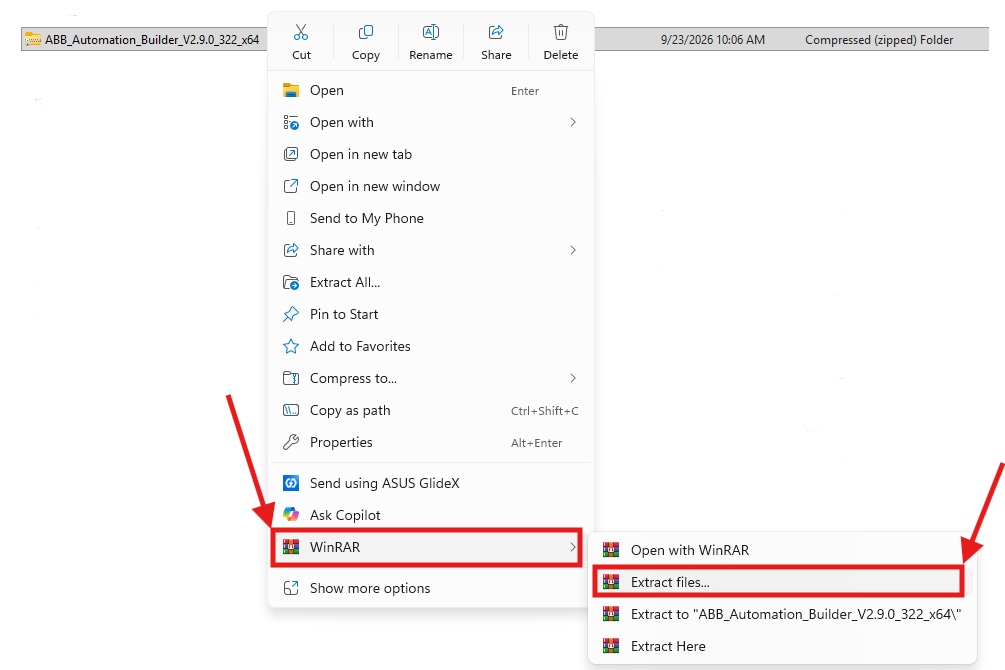Expand the Share with submenu arrow
Viewport: 1005px width, 670px height.
click(x=573, y=250)
